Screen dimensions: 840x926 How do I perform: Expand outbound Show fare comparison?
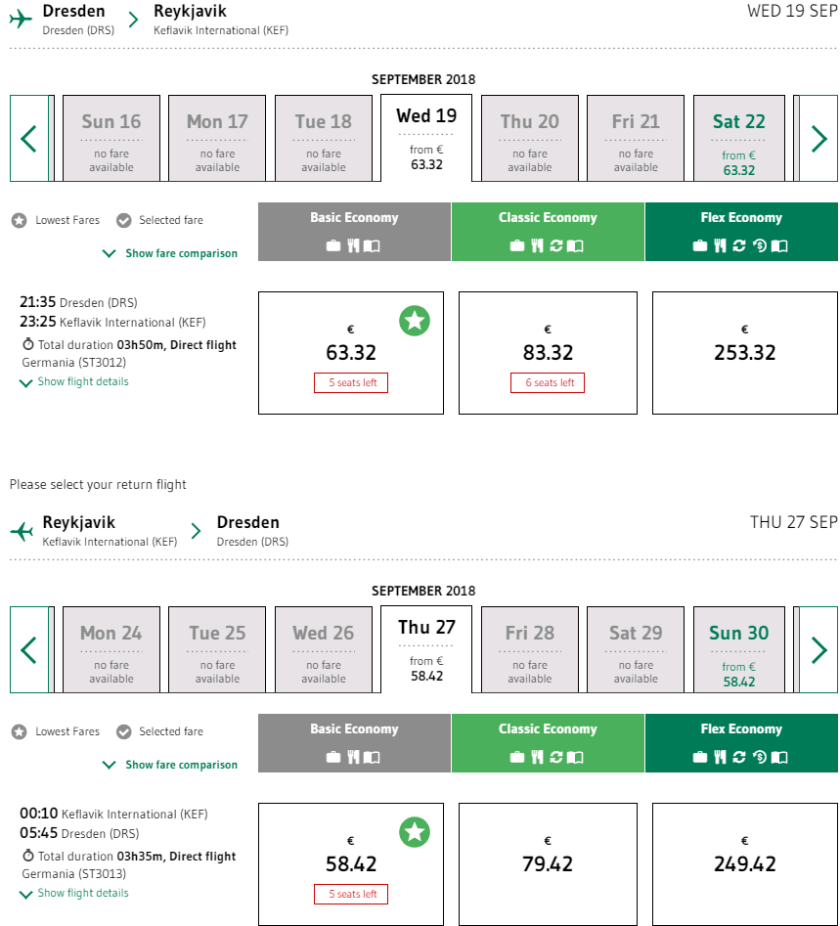coord(171,254)
